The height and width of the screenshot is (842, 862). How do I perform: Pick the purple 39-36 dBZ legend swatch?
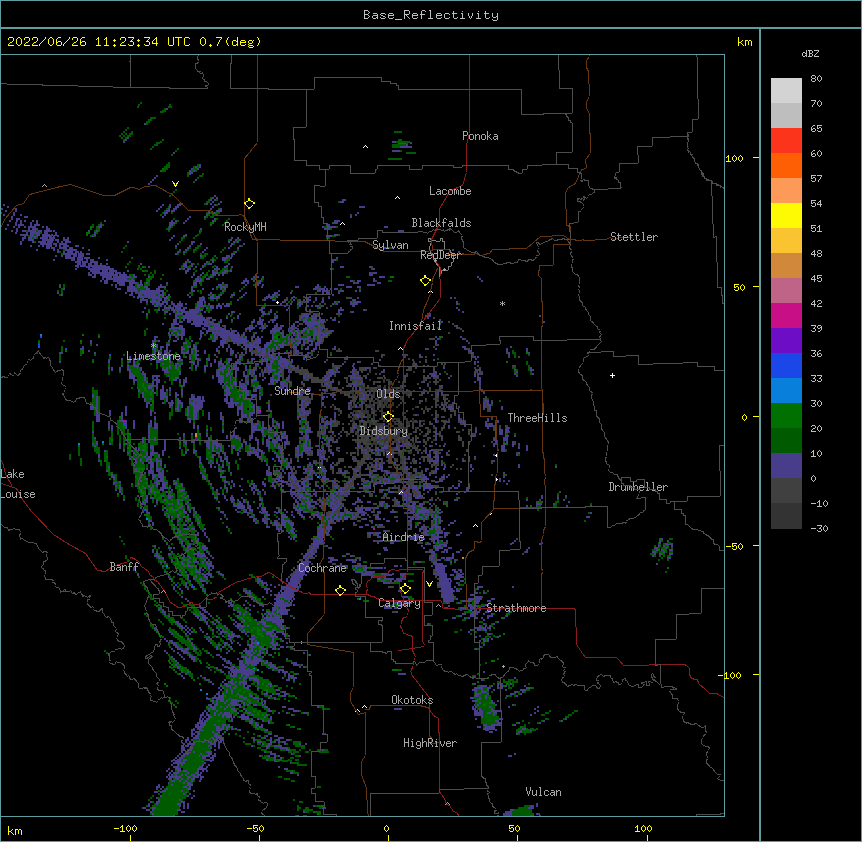(x=786, y=340)
